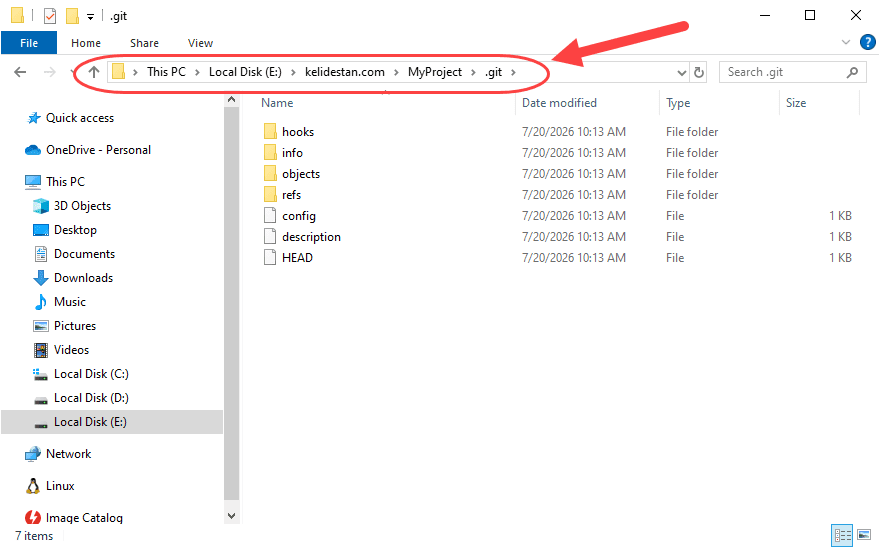Switch to the Home ribbon tab
Image resolution: width=880 pixels, height=548 pixels.
tap(86, 43)
